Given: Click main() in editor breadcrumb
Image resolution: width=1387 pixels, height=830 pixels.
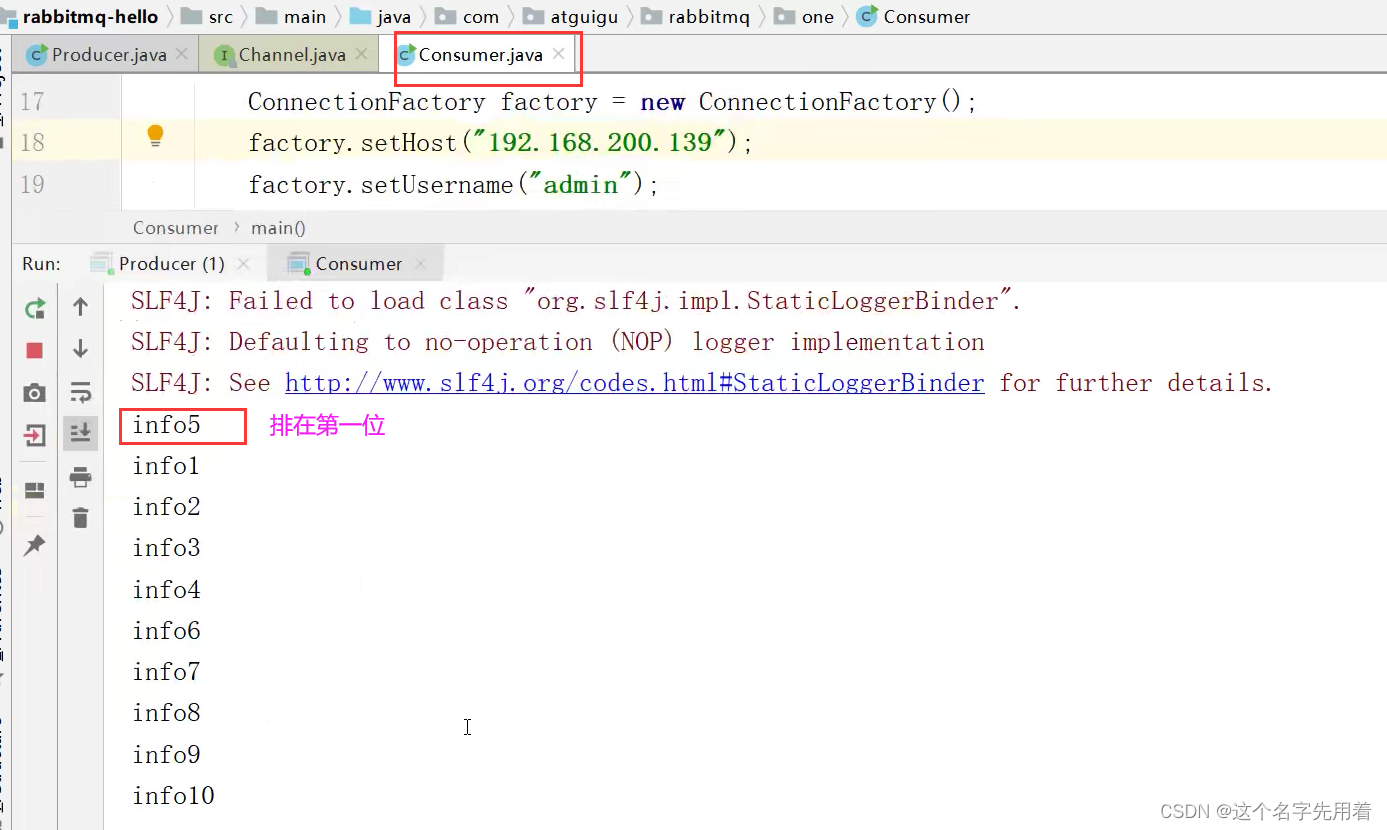Looking at the screenshot, I should 278,228.
